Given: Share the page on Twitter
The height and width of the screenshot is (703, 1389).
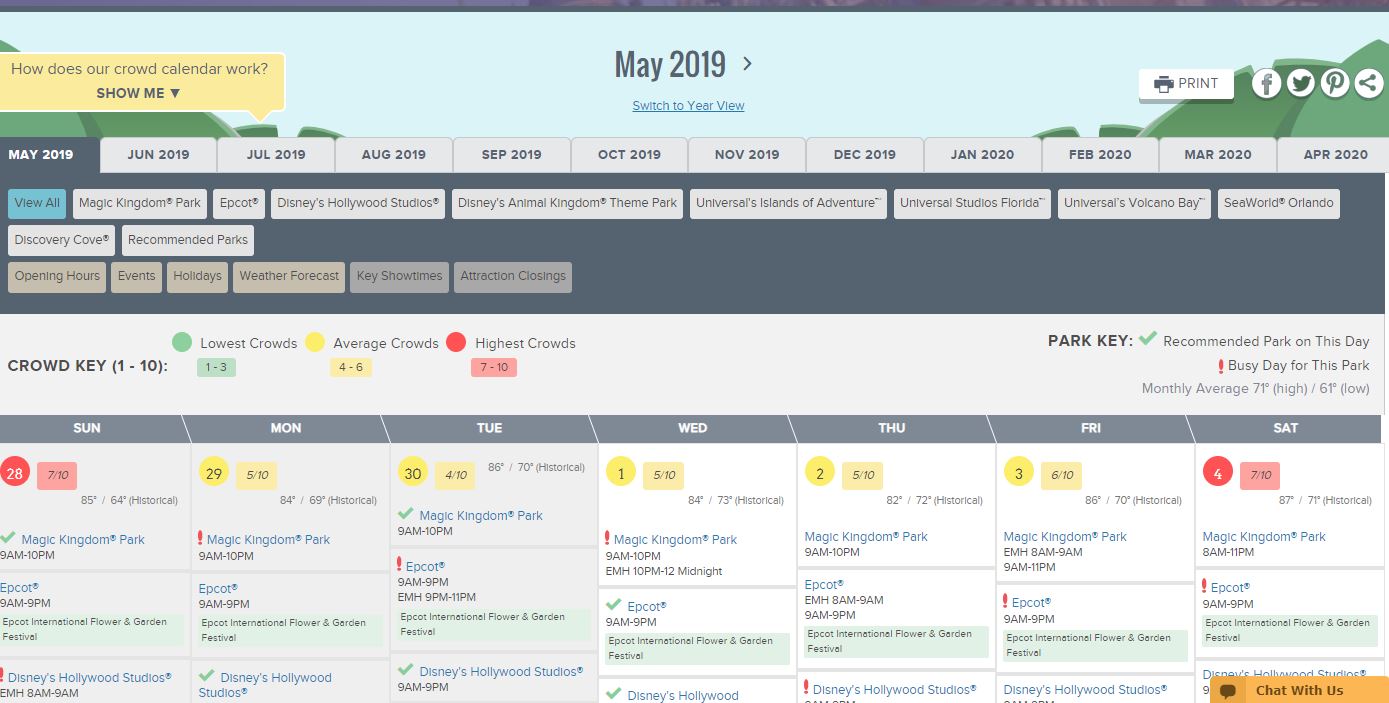Looking at the screenshot, I should click(1300, 84).
